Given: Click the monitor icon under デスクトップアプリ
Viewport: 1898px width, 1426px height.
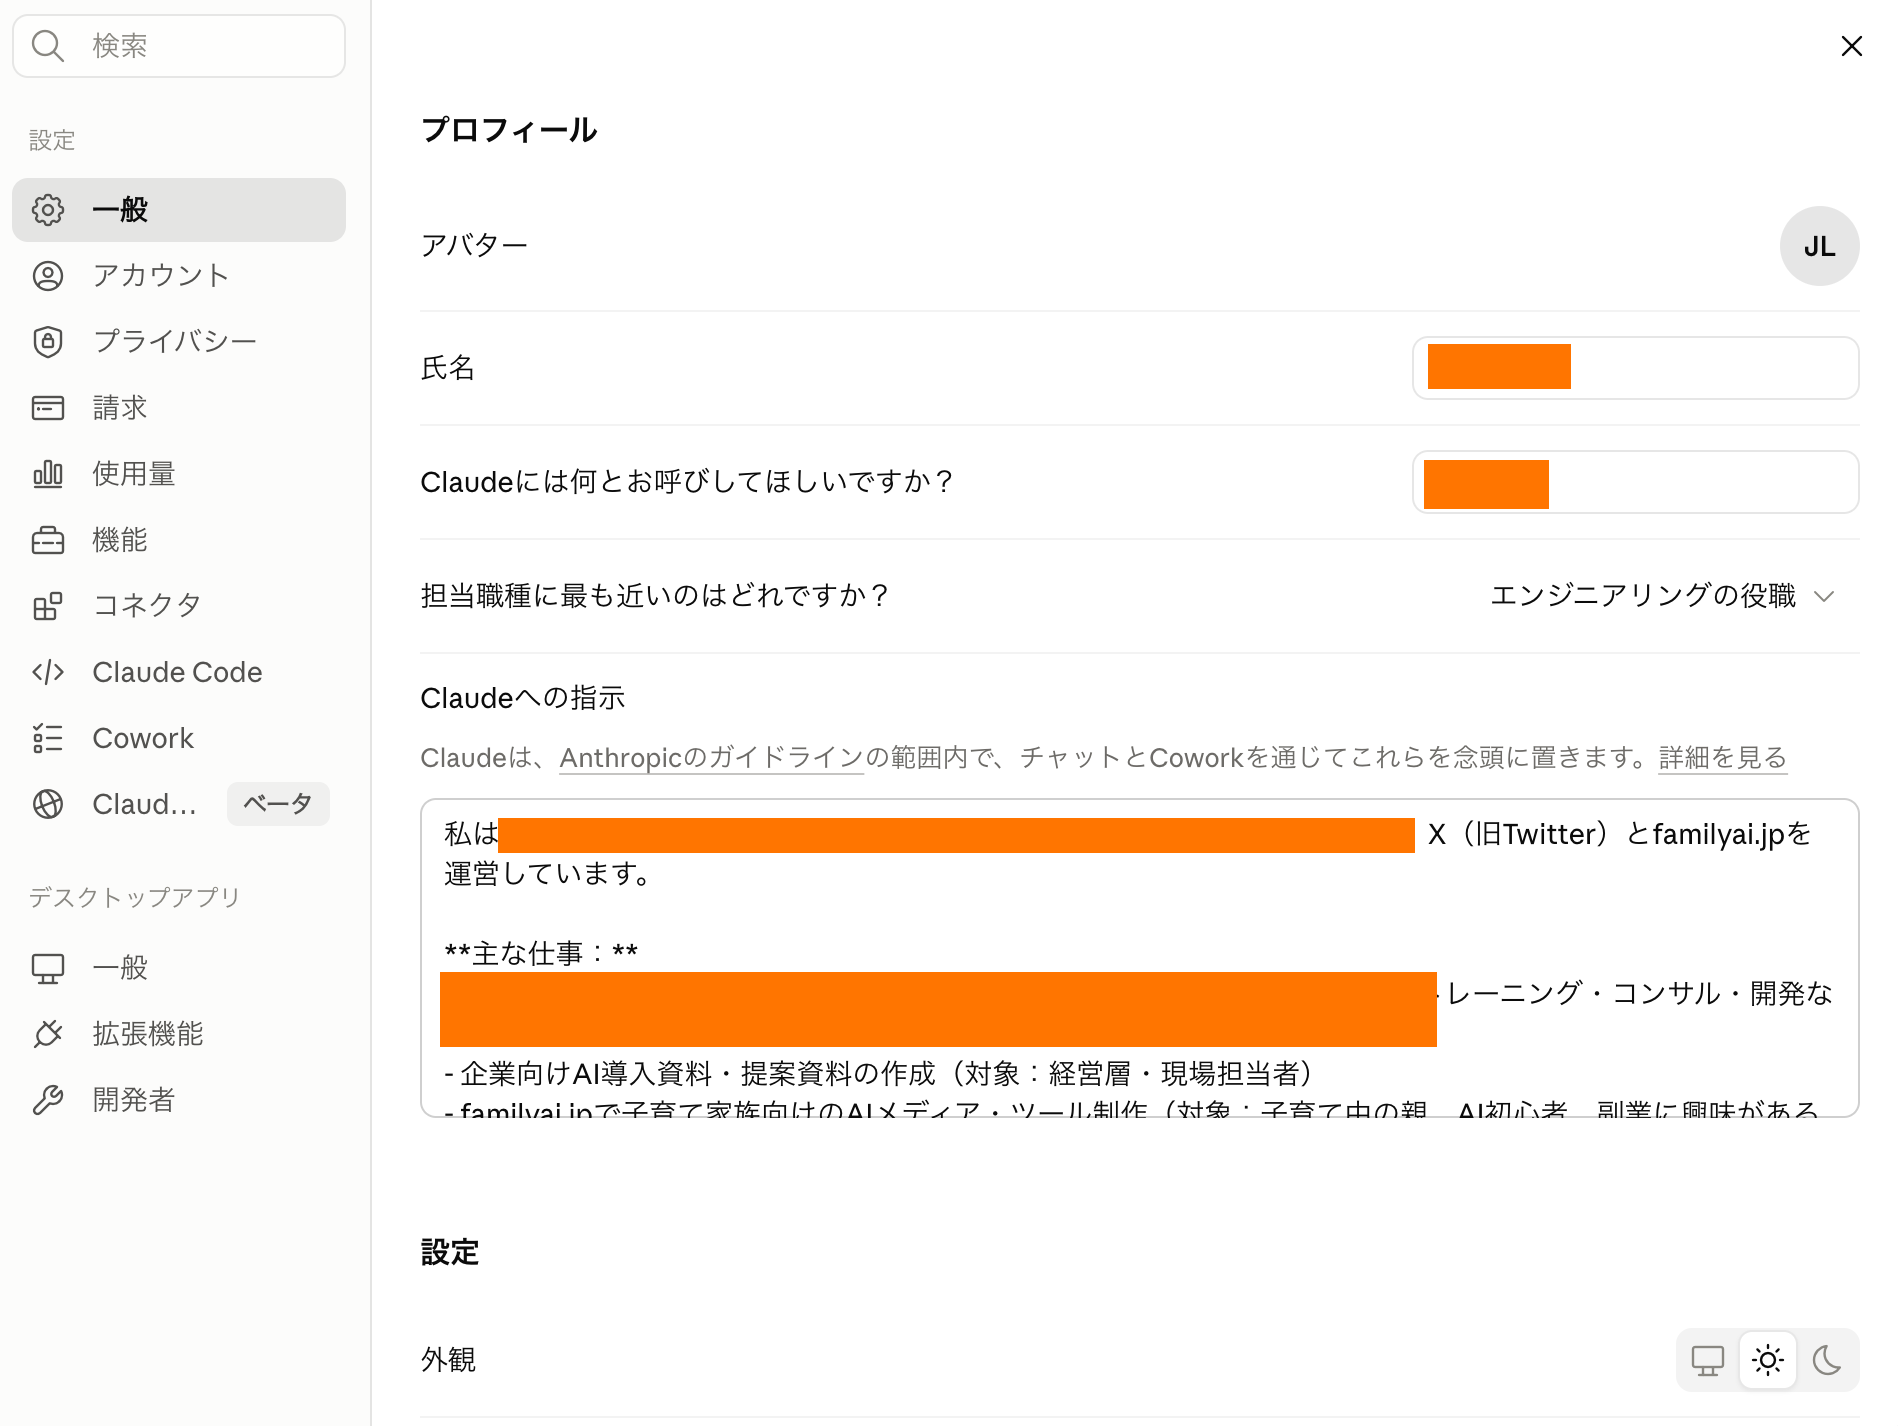Looking at the screenshot, I should [x=47, y=968].
